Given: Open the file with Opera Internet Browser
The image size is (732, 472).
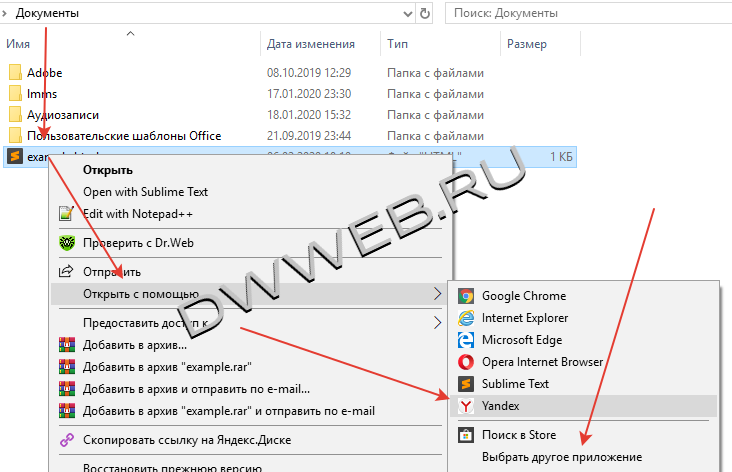Looking at the screenshot, I should (542, 362).
